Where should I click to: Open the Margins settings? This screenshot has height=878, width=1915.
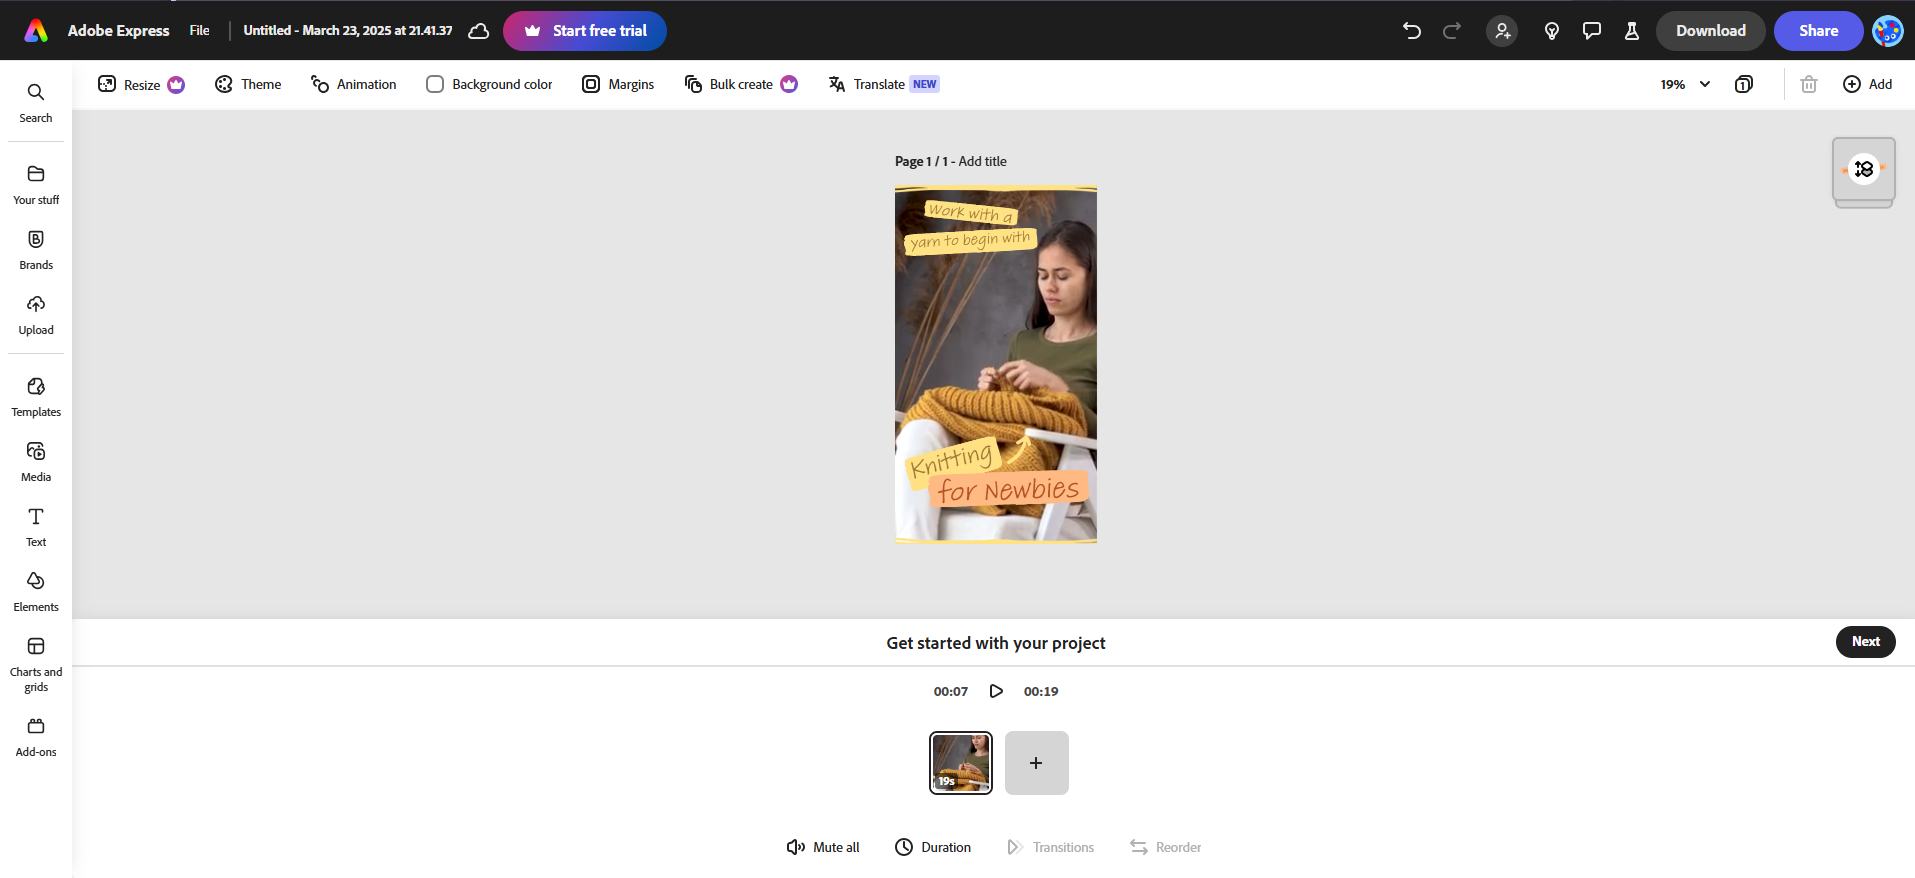point(618,84)
